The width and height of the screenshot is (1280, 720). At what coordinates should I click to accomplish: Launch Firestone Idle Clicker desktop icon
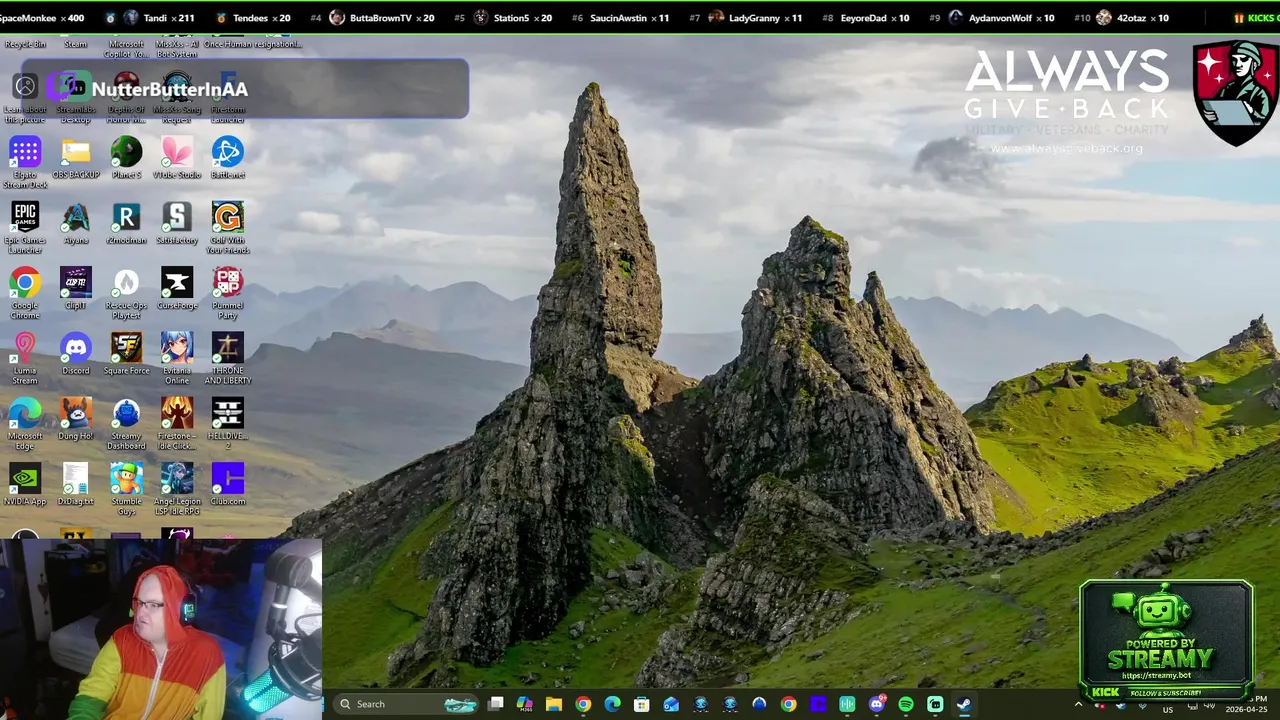(x=177, y=424)
